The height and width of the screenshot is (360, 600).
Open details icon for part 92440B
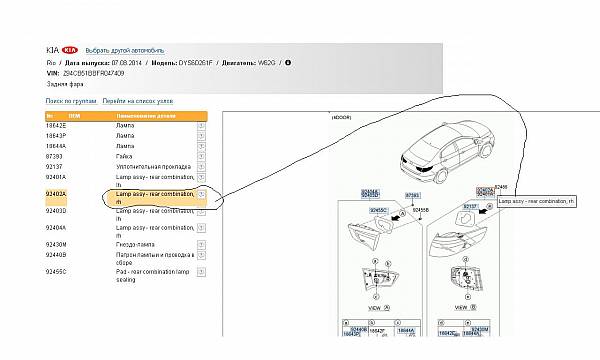(201, 255)
